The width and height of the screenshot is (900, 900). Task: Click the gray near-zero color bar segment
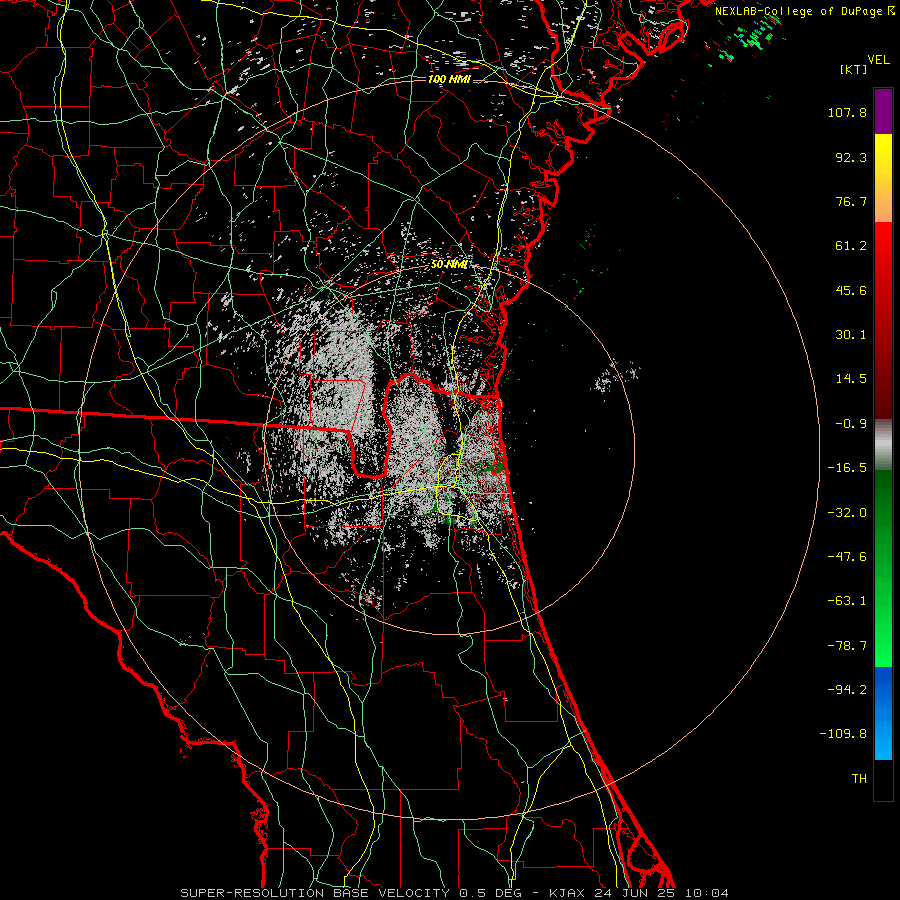883,444
